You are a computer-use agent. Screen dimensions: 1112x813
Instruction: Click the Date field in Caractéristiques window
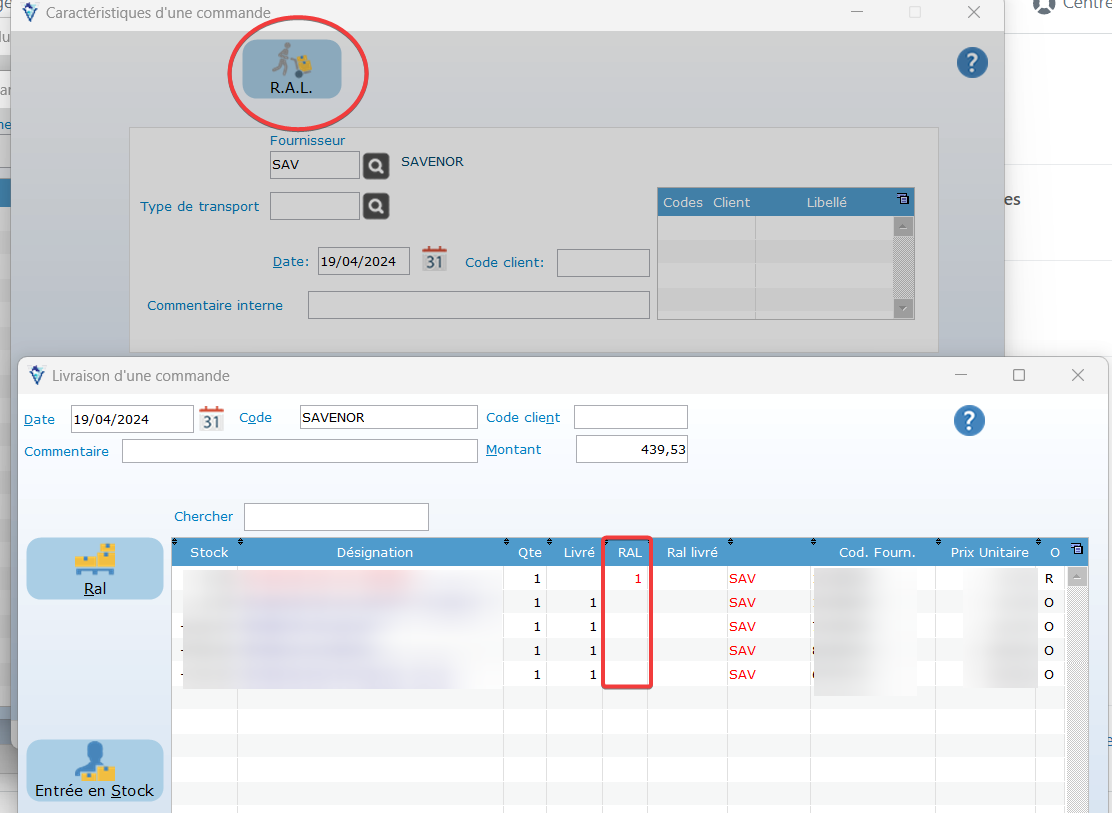[364, 261]
